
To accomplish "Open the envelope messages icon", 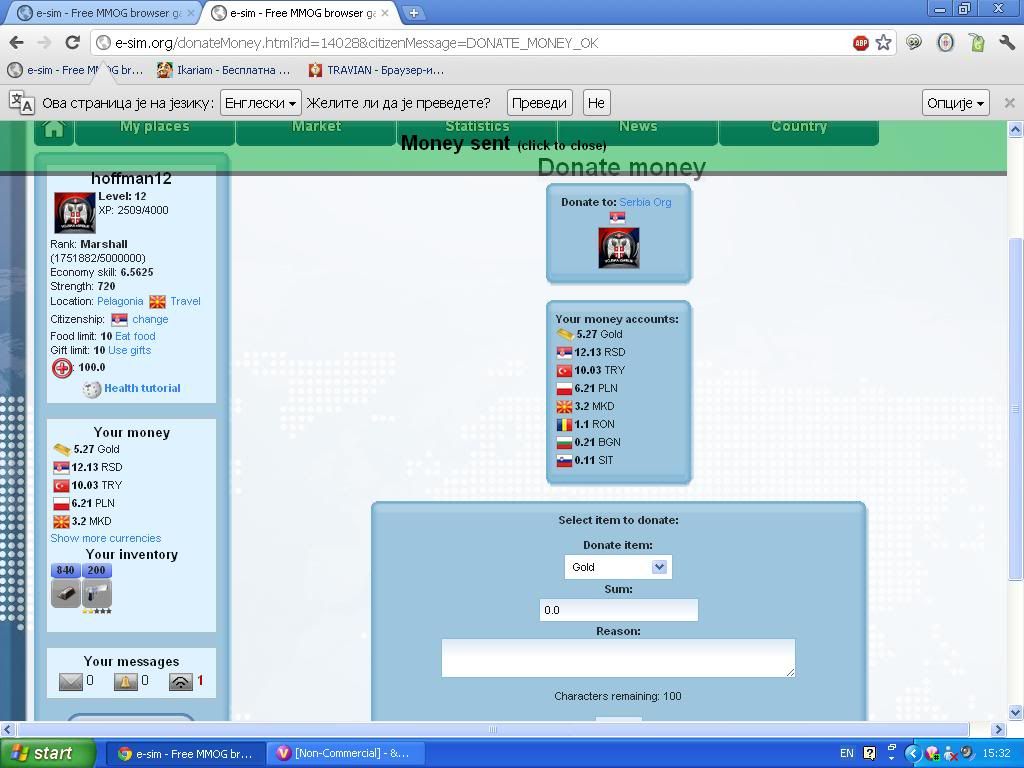I will (x=71, y=681).
